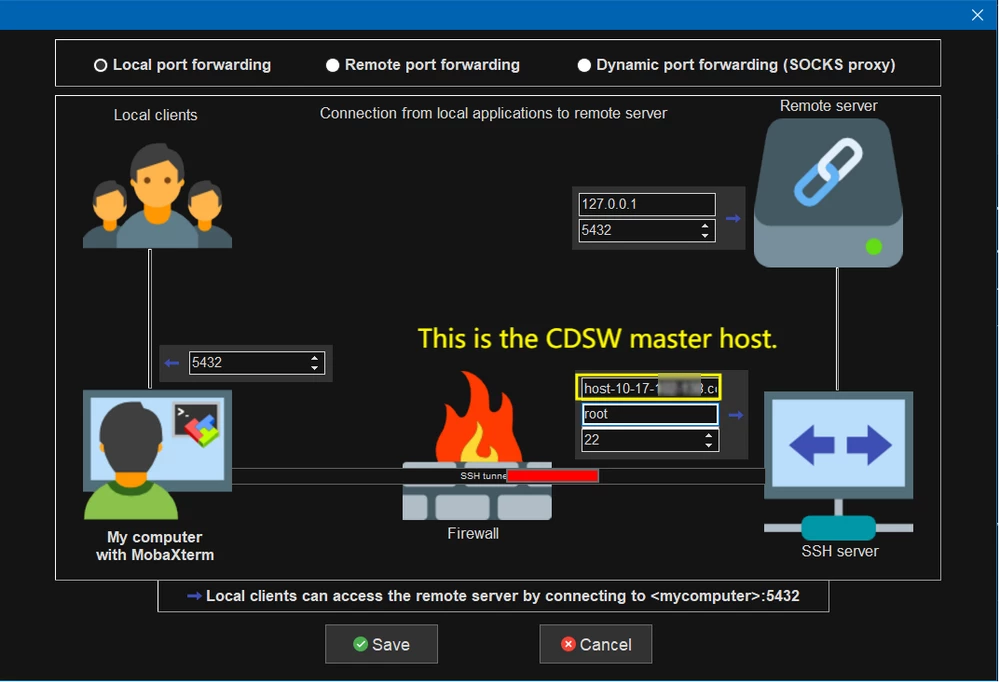Image resolution: width=999 pixels, height=682 pixels.
Task: Edit the SSH server hostname field
Action: tap(649, 388)
